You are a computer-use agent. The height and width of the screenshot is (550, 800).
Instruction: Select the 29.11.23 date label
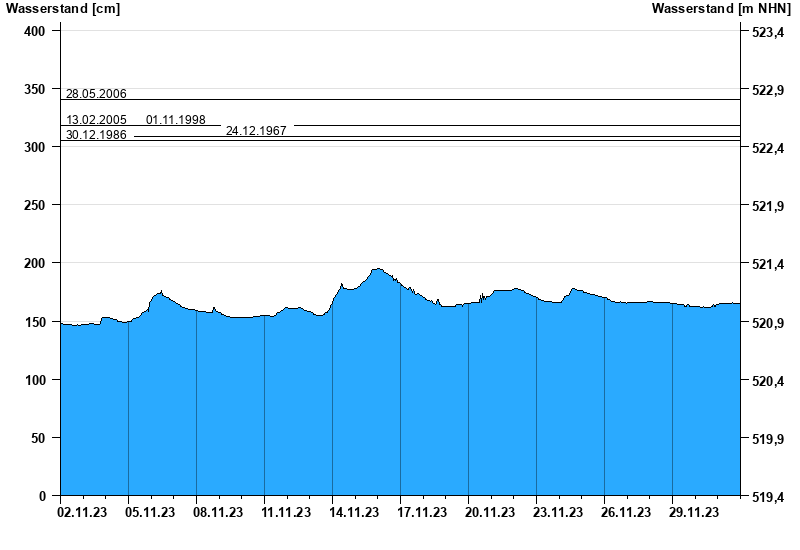click(693, 512)
